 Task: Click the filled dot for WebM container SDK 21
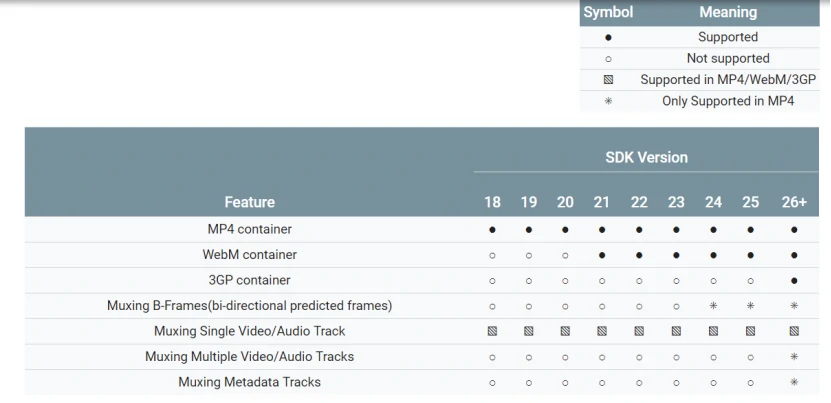tap(602, 255)
